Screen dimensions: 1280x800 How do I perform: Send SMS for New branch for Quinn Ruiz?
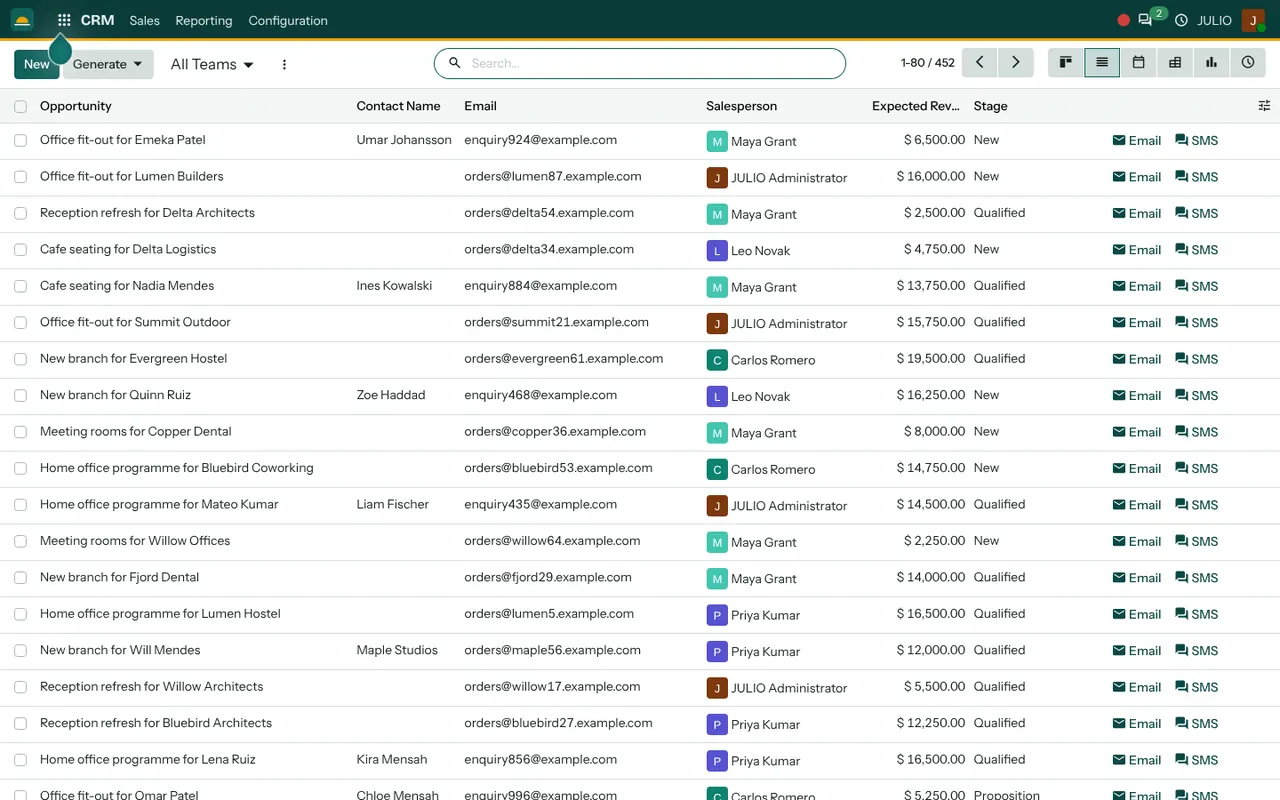pyautogui.click(x=1197, y=396)
